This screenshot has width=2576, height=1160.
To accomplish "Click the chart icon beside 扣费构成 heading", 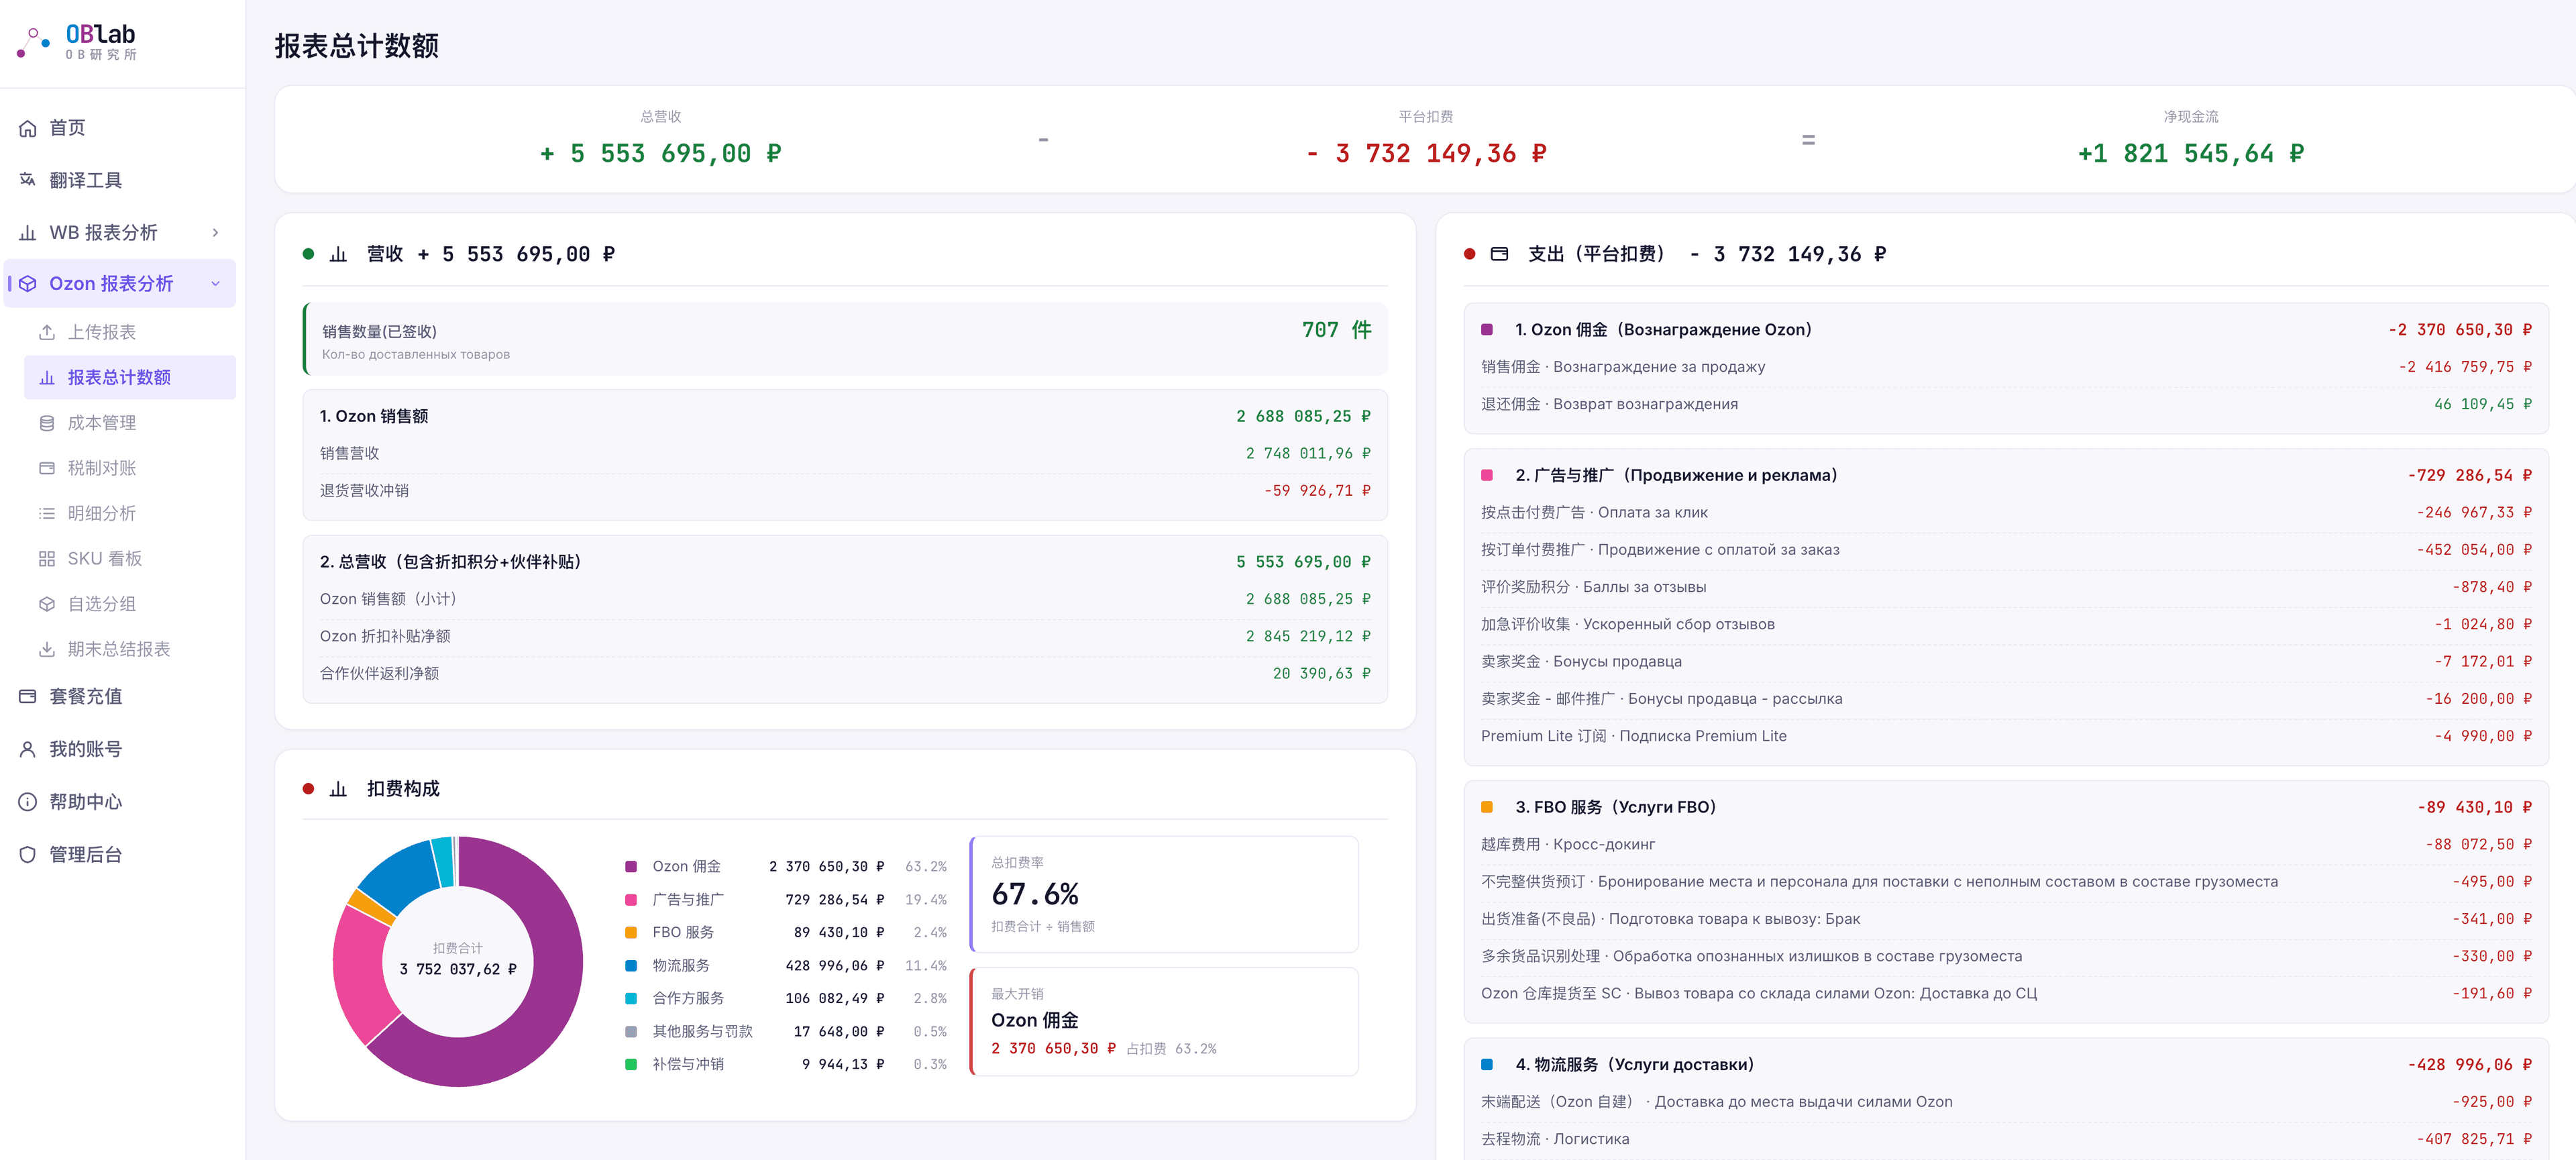I will pyautogui.click(x=338, y=789).
